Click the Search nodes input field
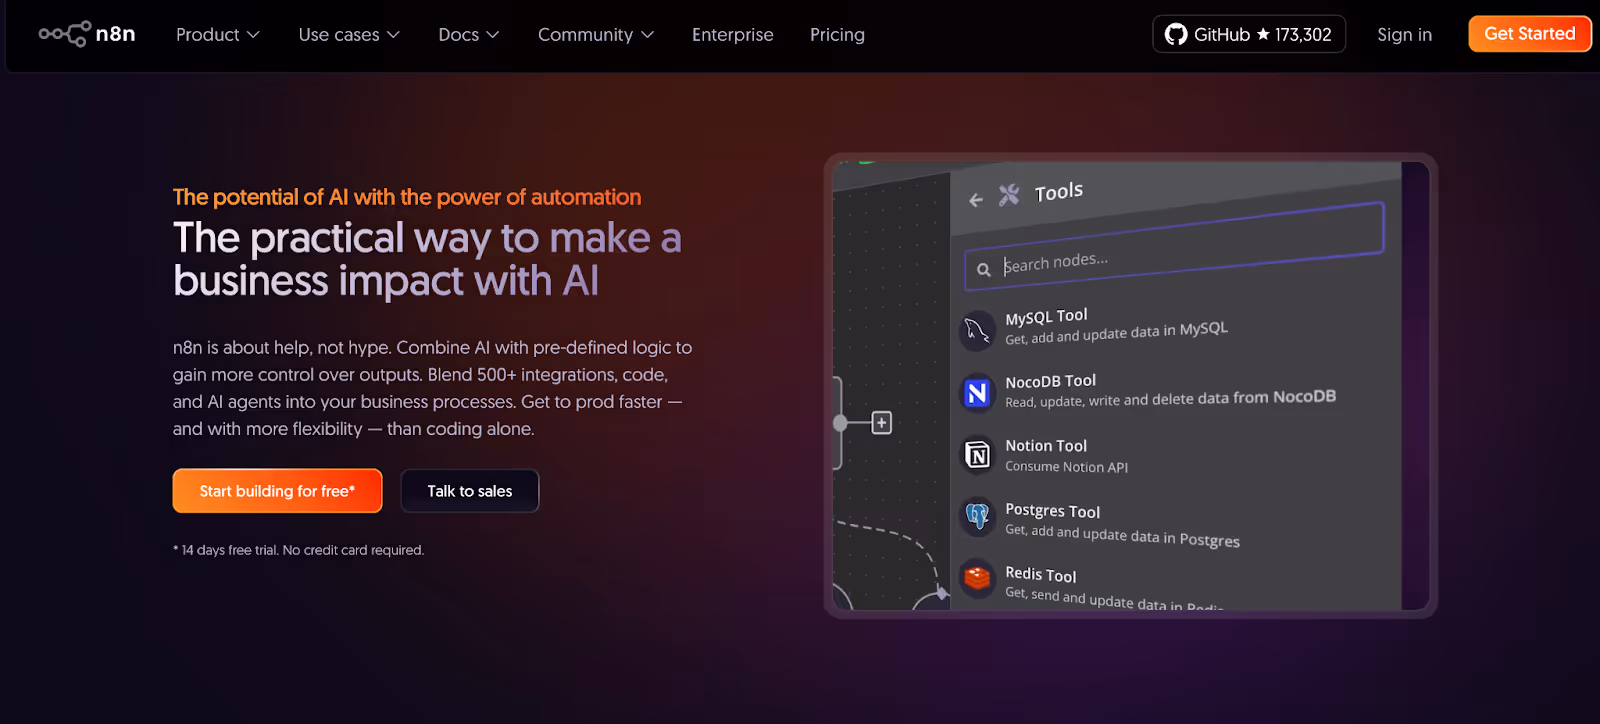 1174,247
